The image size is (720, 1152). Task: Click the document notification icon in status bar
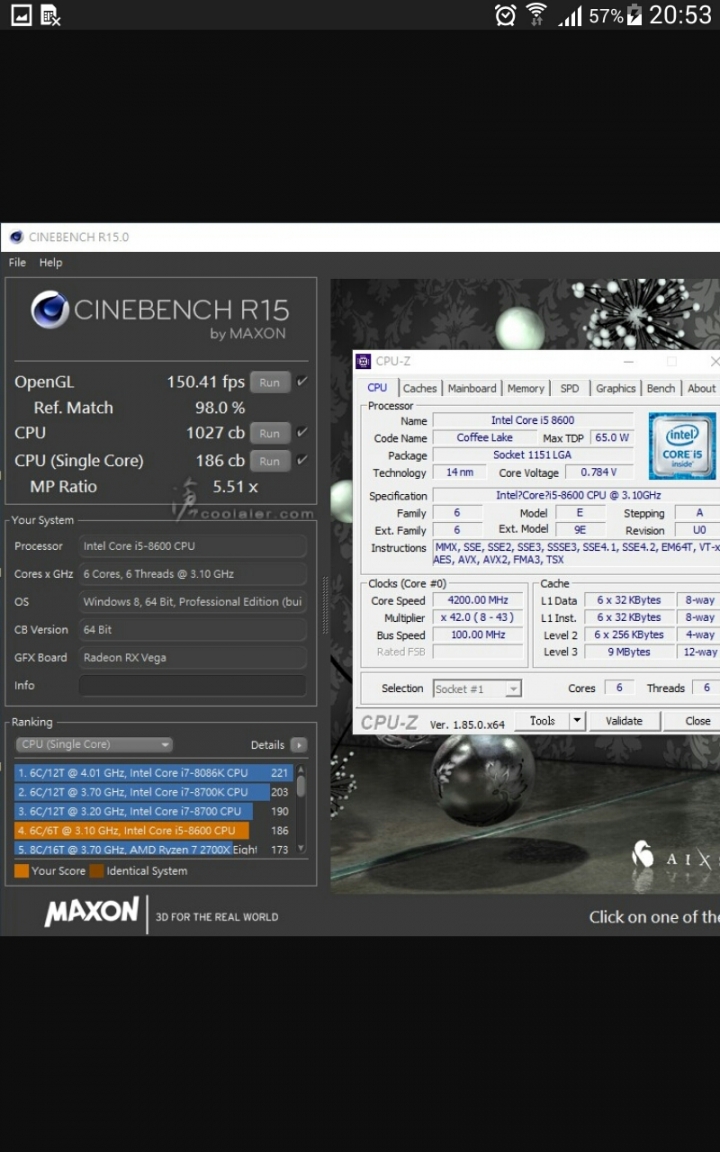tap(50, 14)
